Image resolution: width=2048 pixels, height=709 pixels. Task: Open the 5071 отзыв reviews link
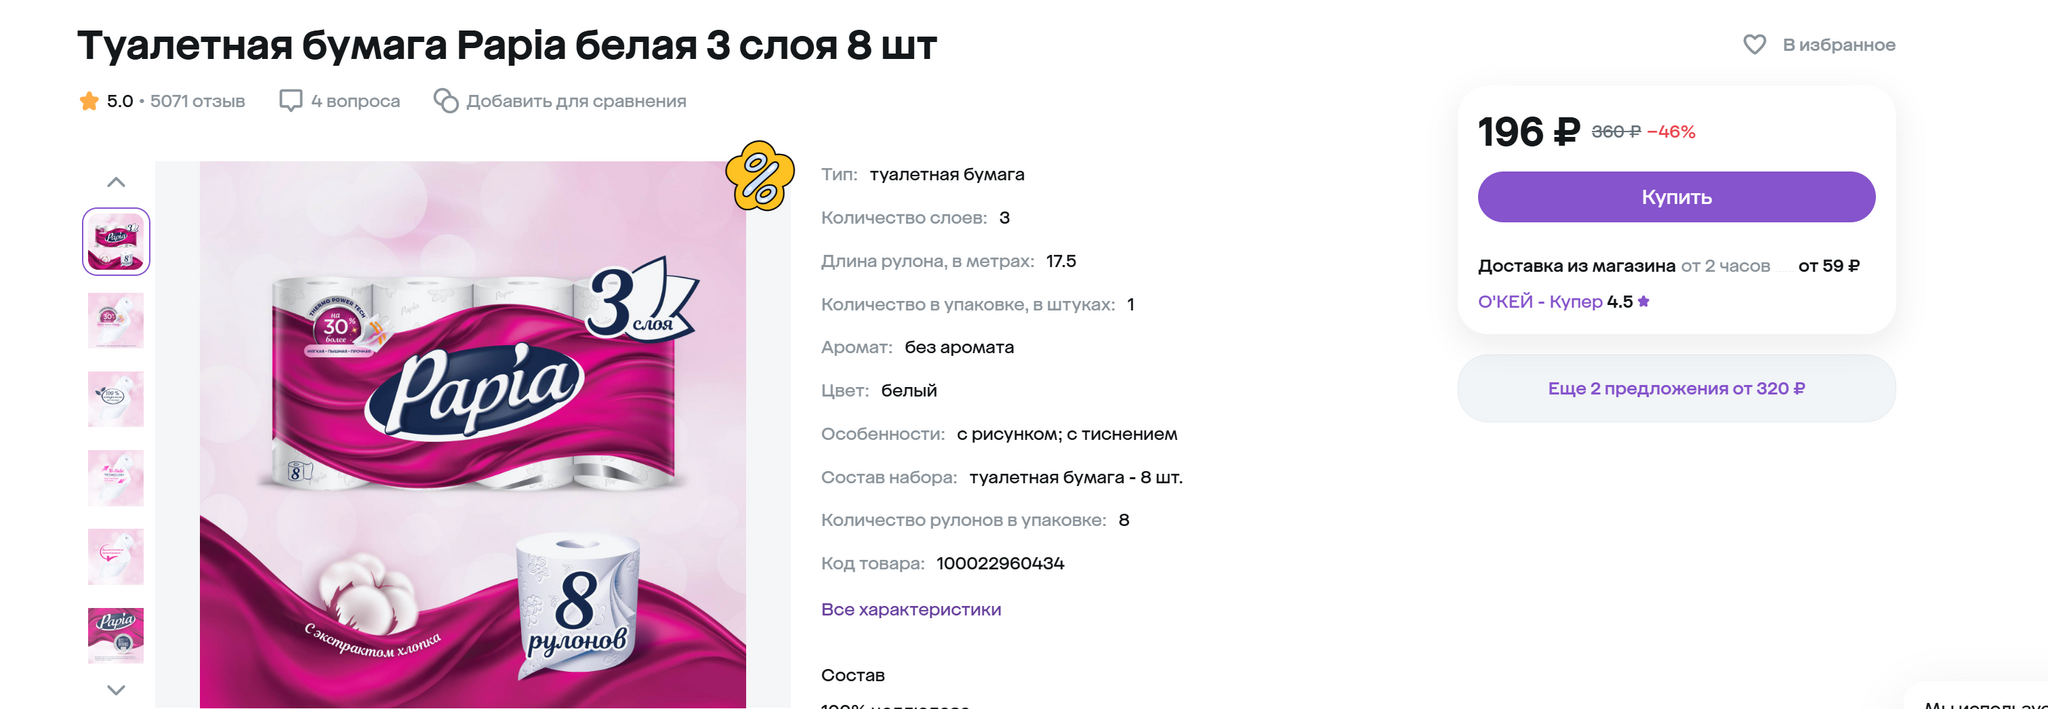click(197, 101)
